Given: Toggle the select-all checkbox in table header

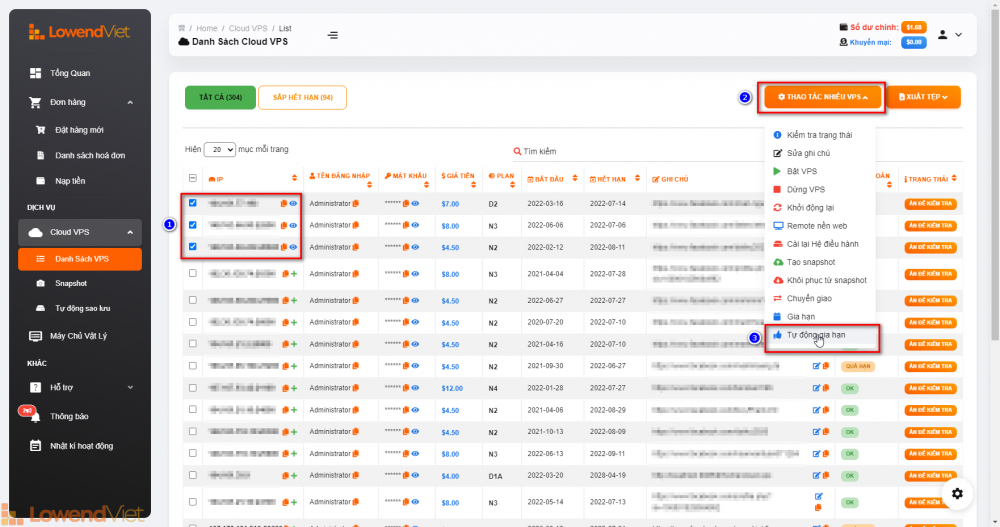Looking at the screenshot, I should (193, 179).
